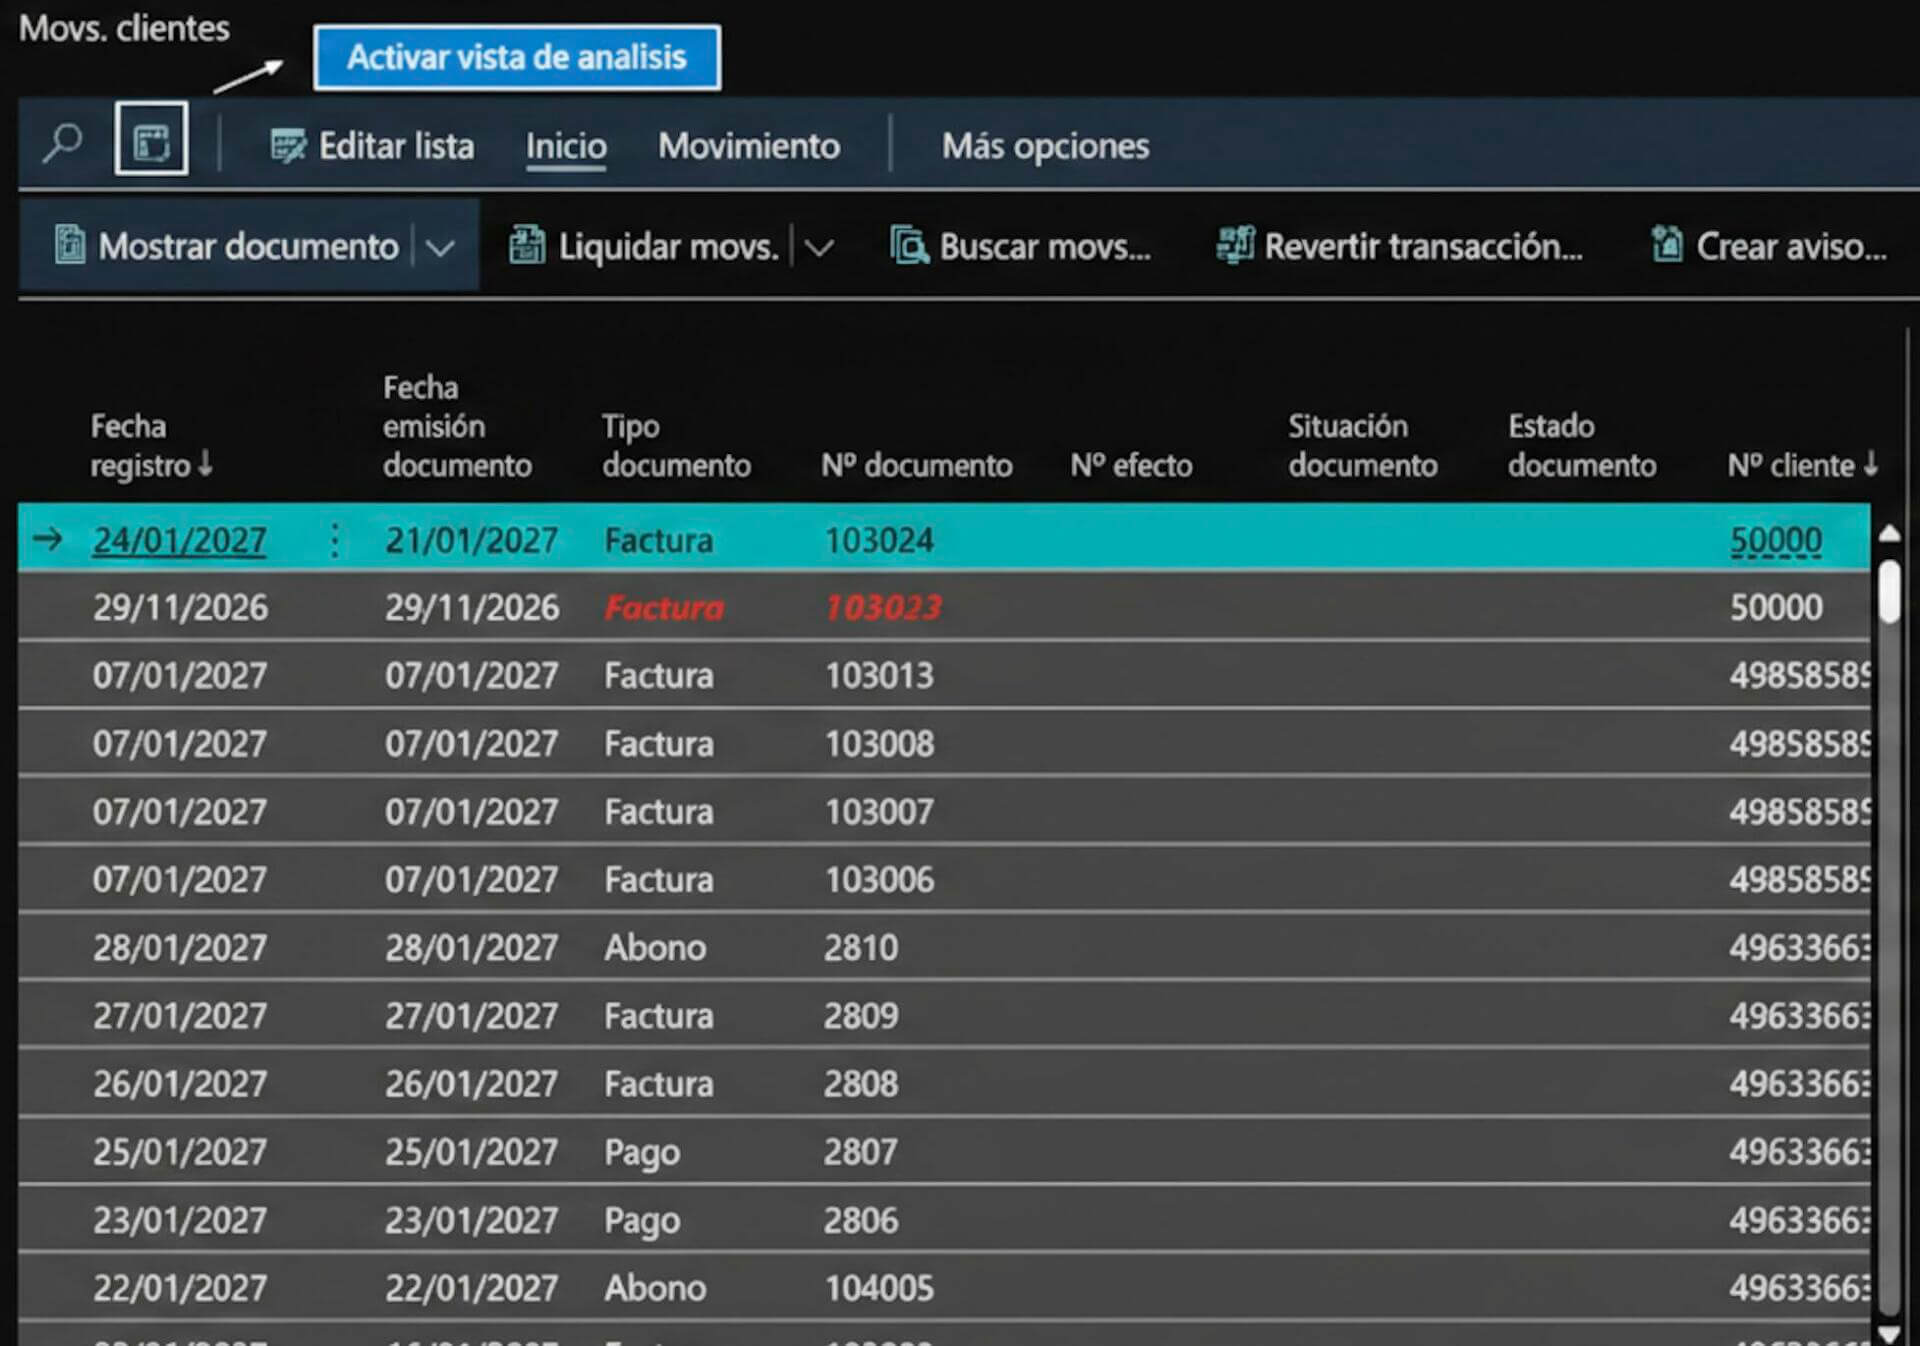Switch to the Movimiento tab
Screen dimensions: 1920x1346
point(748,146)
